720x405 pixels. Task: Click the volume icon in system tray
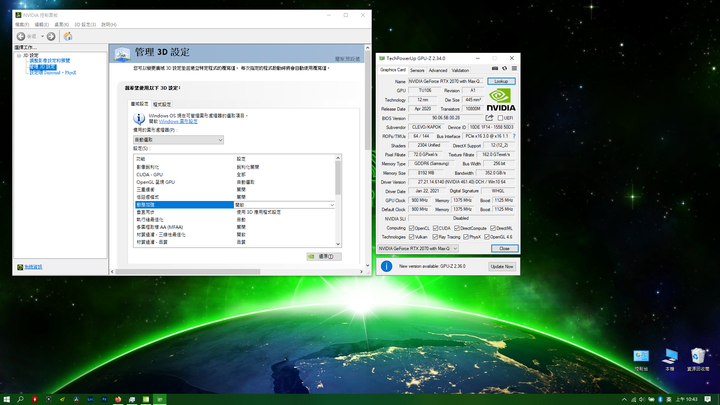(642, 399)
